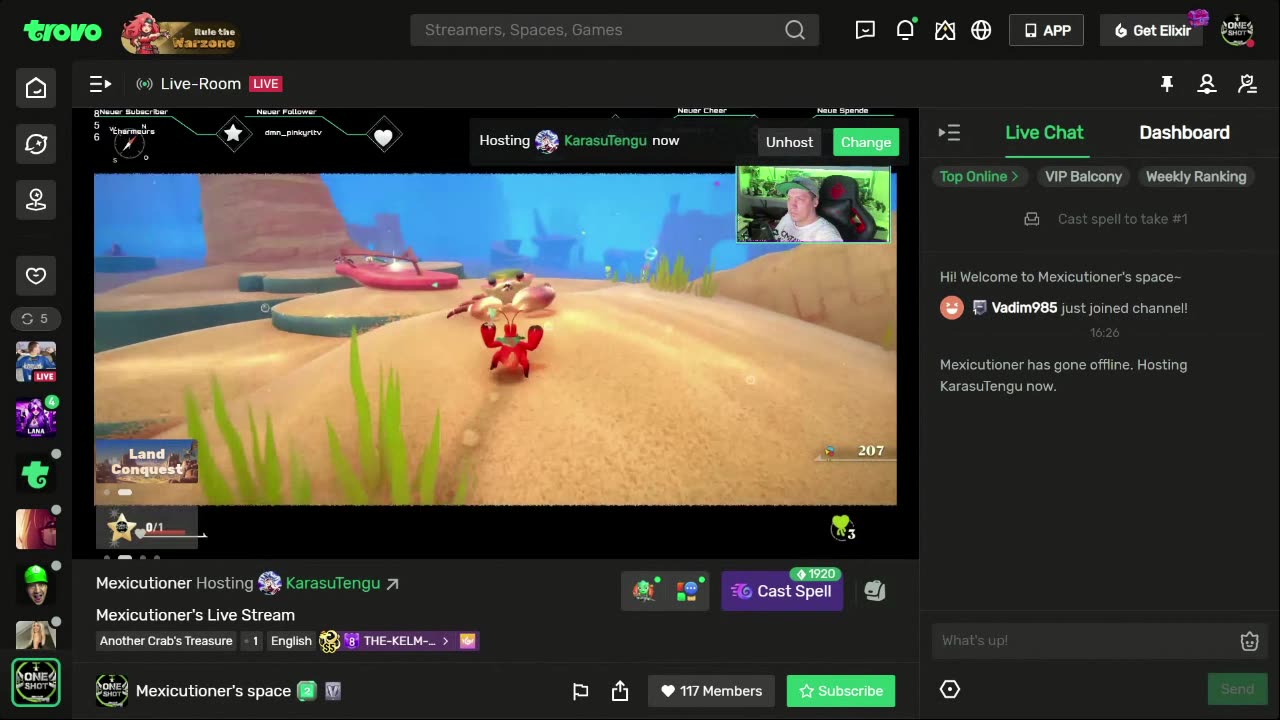The width and height of the screenshot is (1280, 720).
Task: Expand the Top Online list
Action: point(978,176)
